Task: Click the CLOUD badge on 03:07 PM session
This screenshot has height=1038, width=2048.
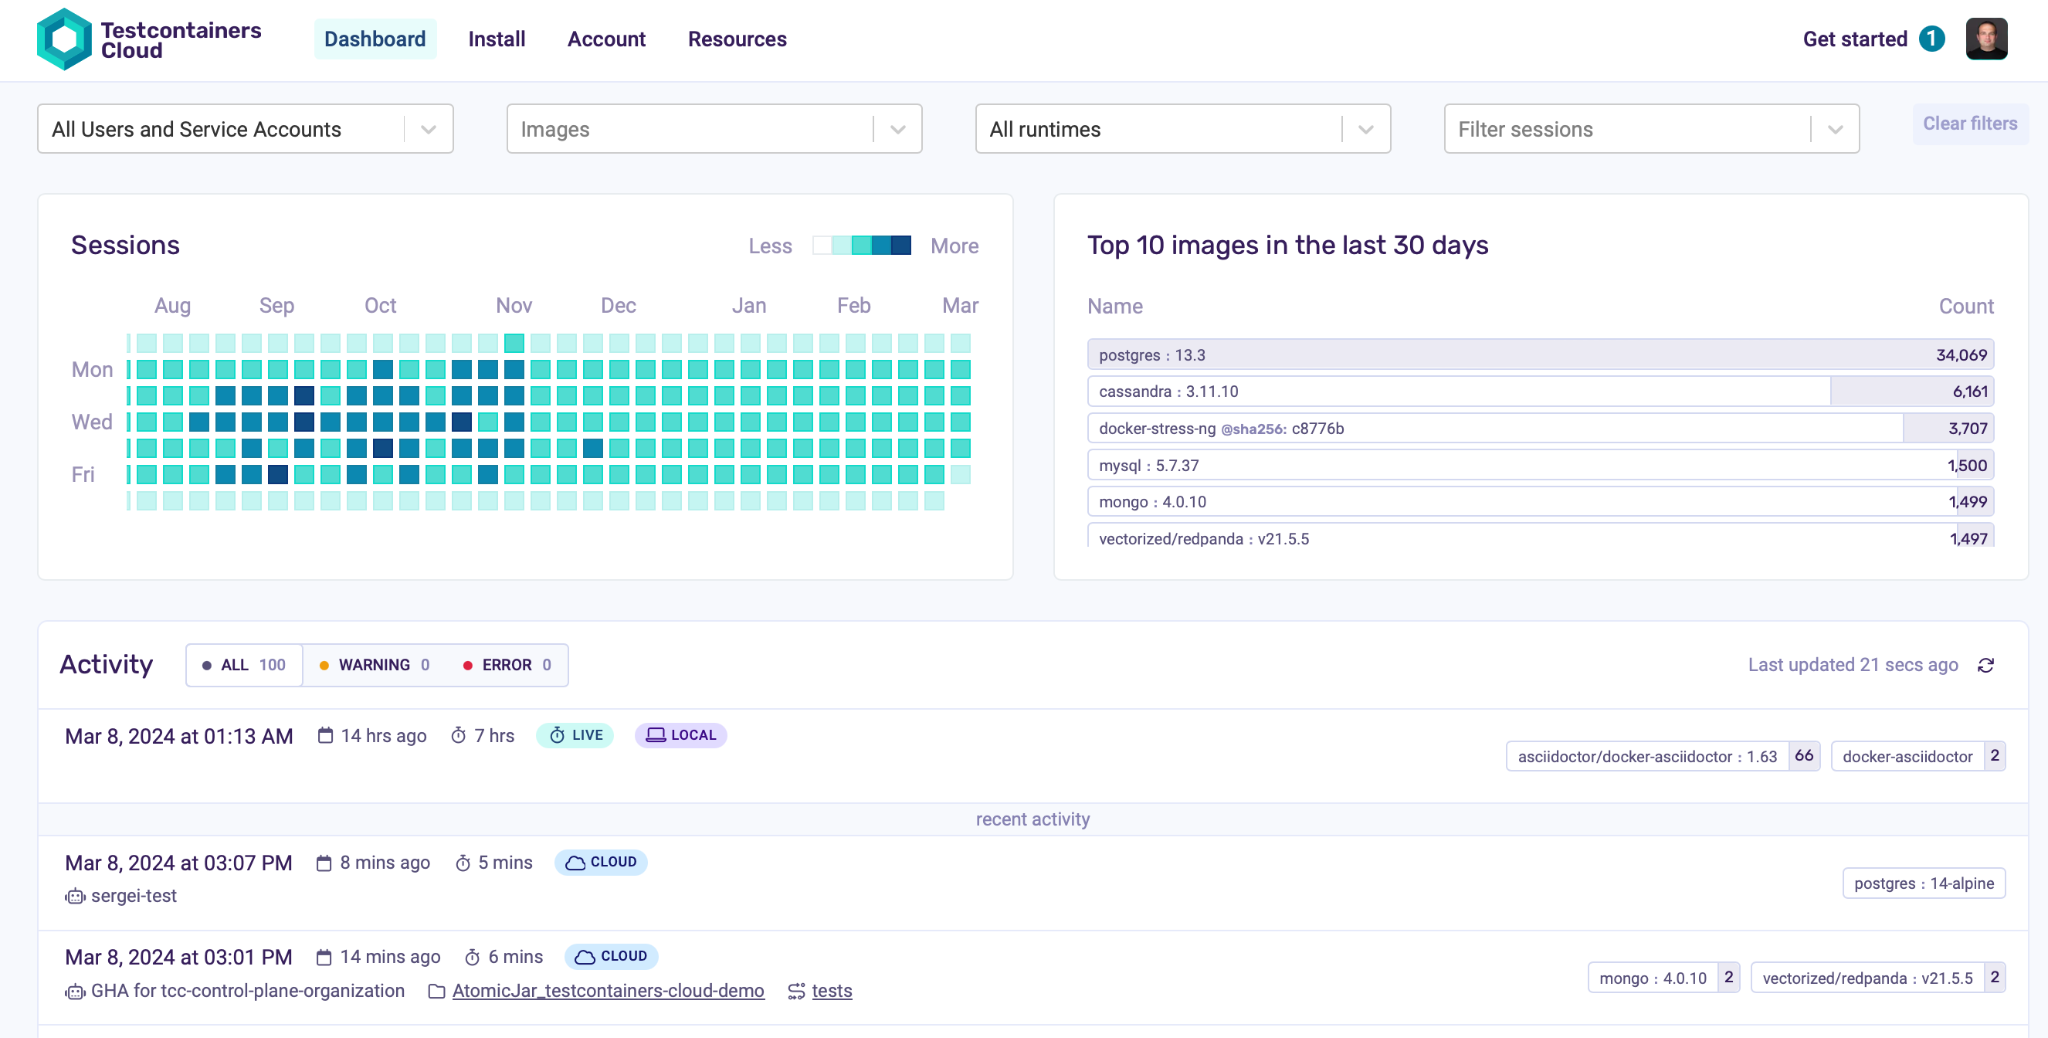Action: click(x=601, y=863)
